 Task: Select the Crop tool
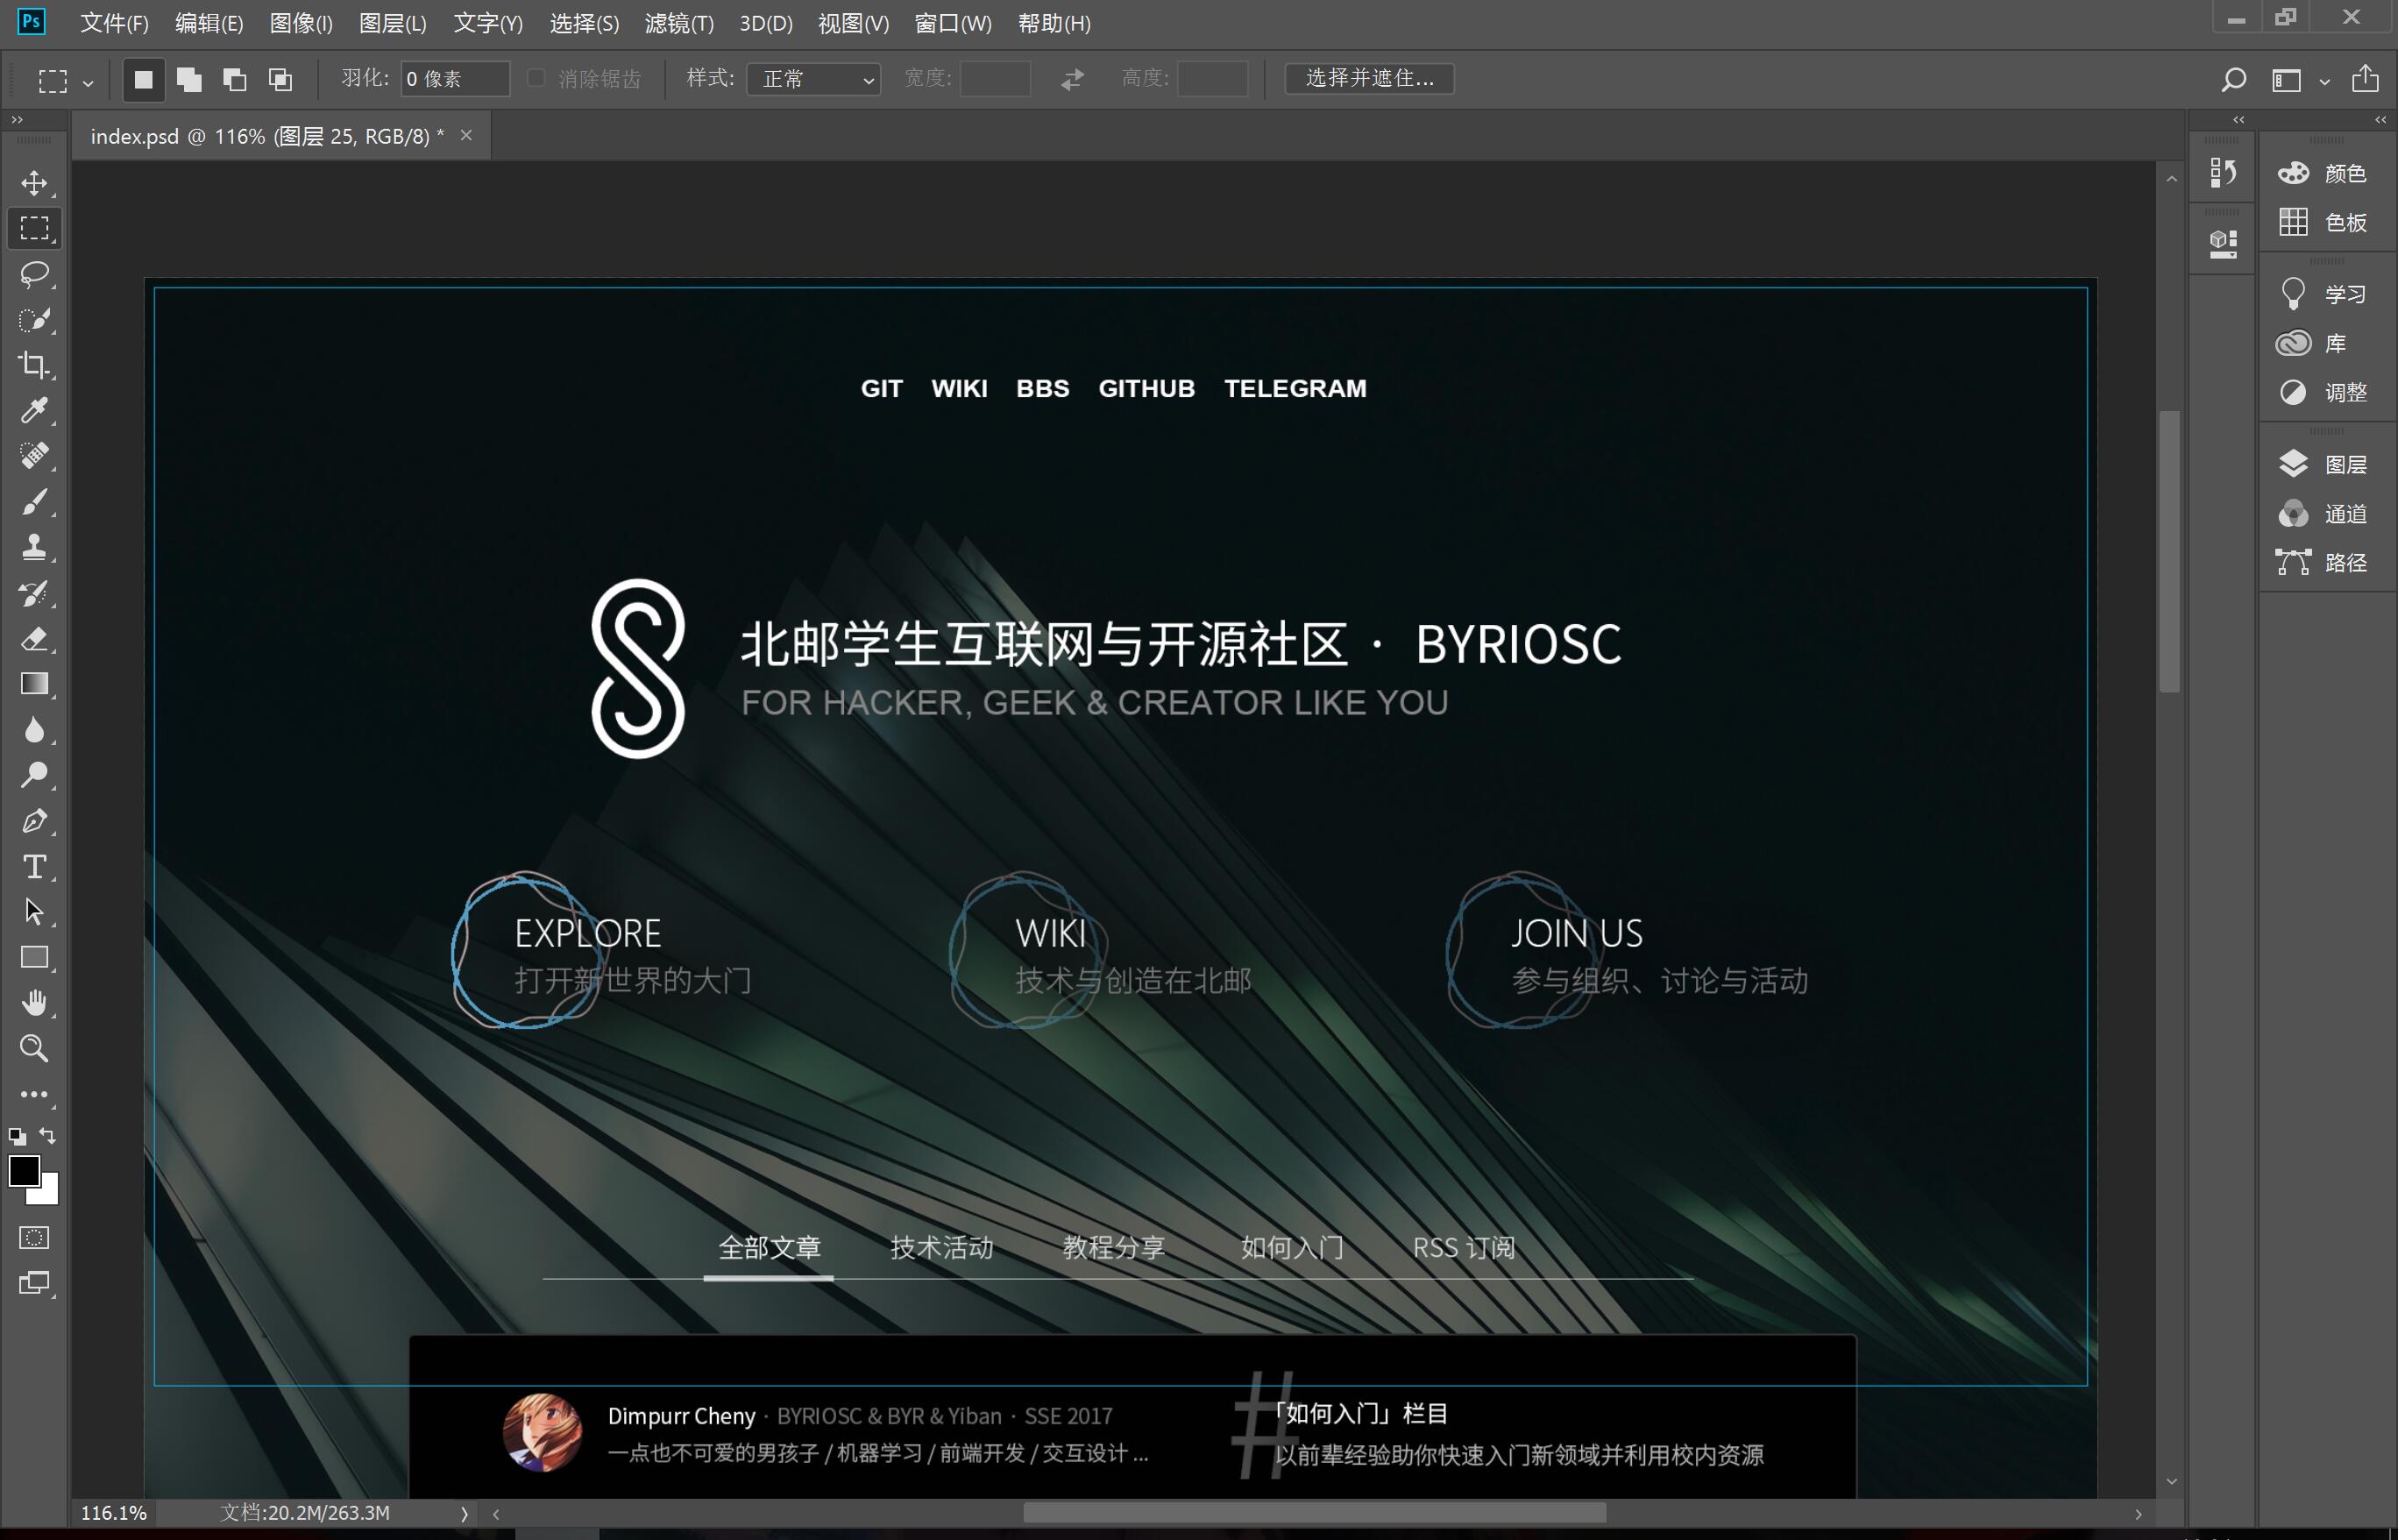click(x=34, y=365)
